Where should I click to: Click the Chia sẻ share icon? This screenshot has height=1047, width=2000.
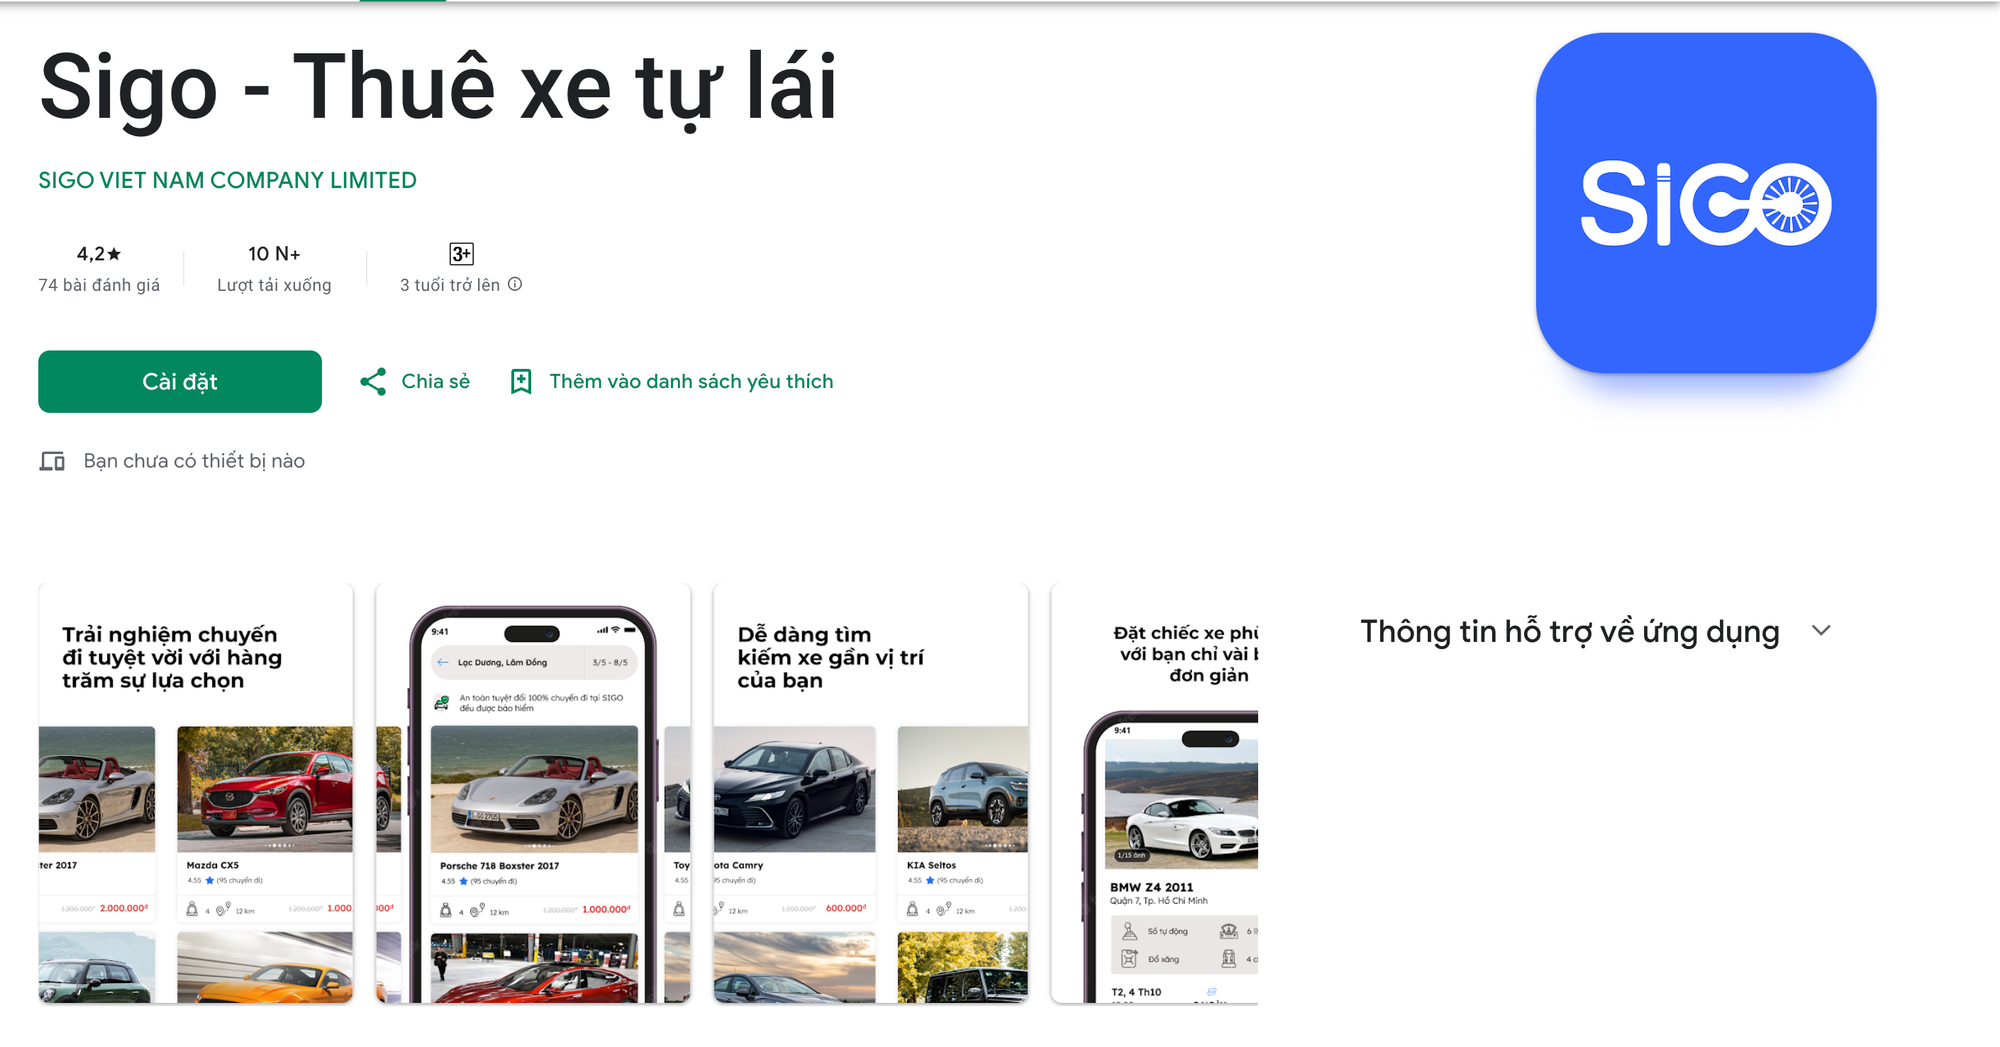(x=374, y=381)
